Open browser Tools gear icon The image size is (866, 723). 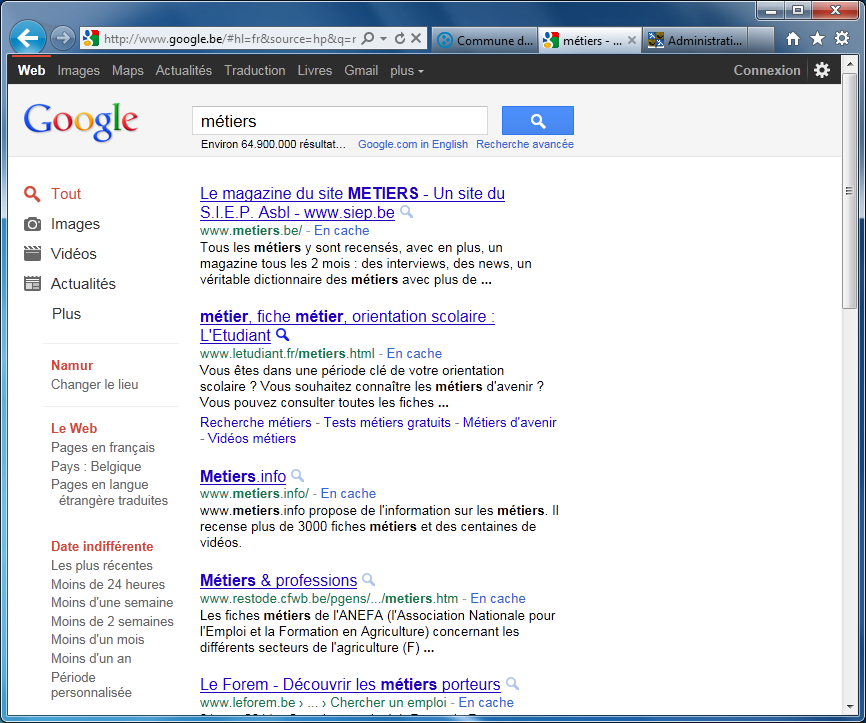coord(842,38)
